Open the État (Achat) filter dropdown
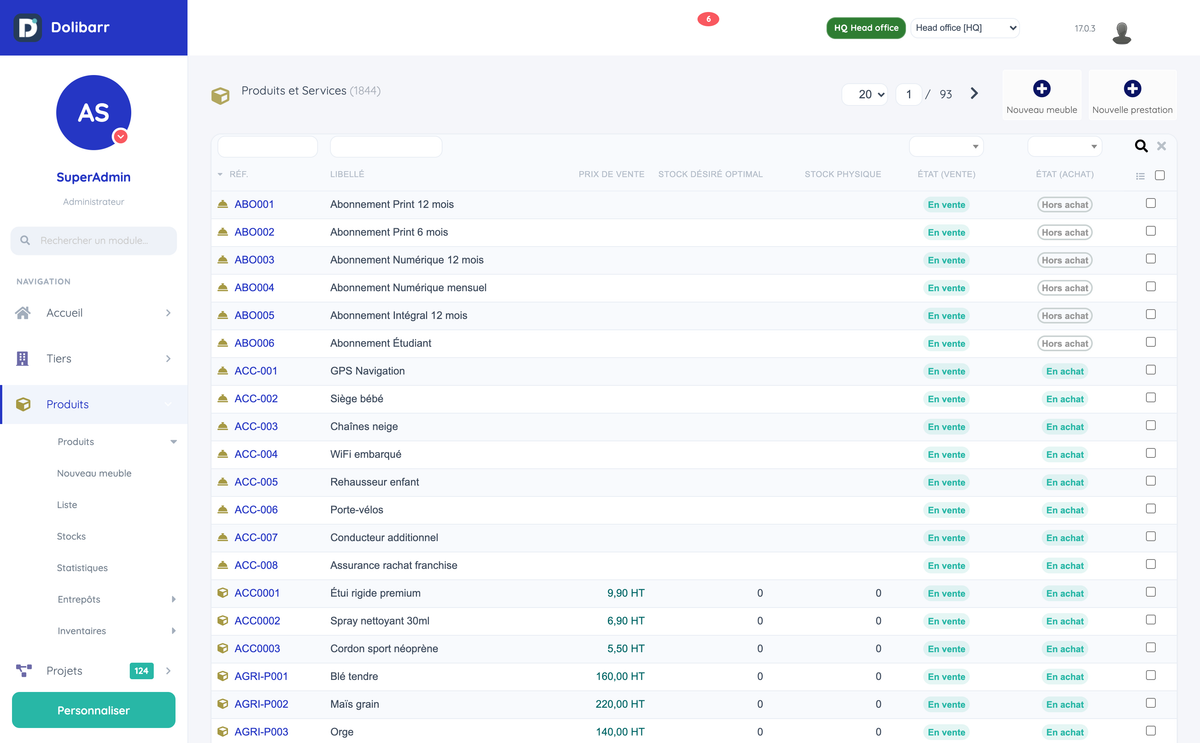This screenshot has height=743, width=1200. click(x=1064, y=147)
